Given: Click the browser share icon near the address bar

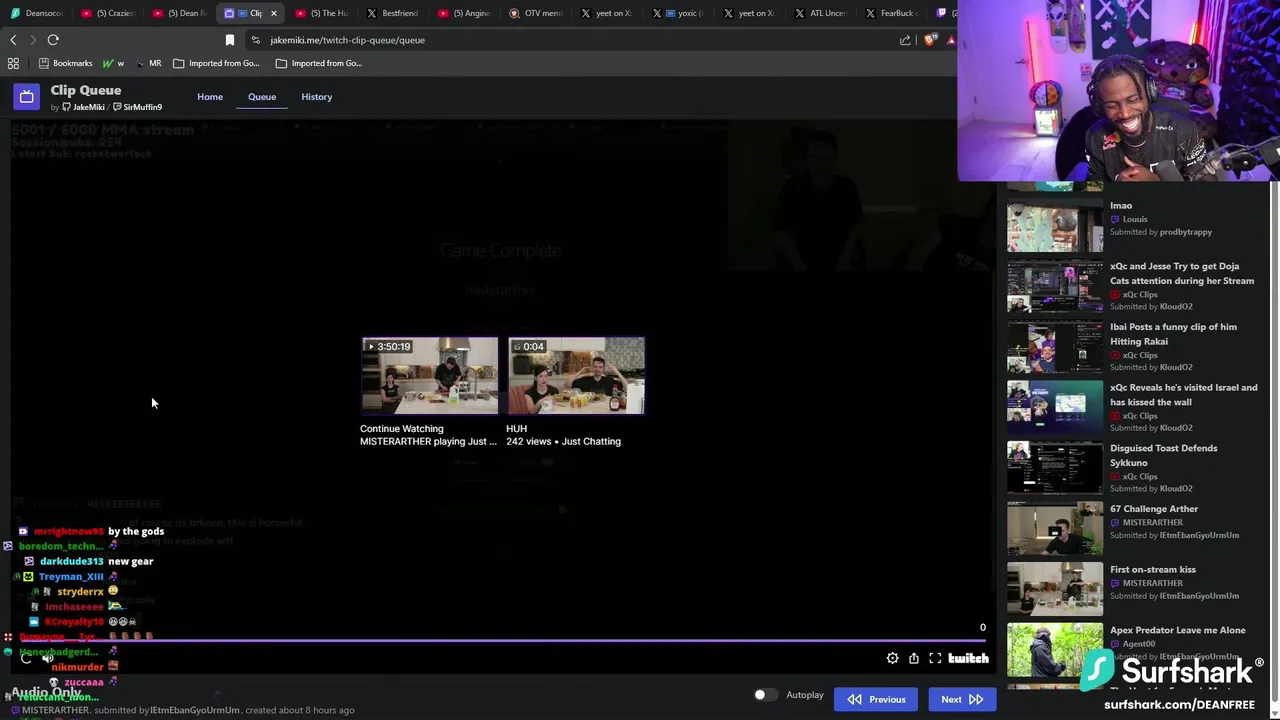Looking at the screenshot, I should (x=905, y=40).
